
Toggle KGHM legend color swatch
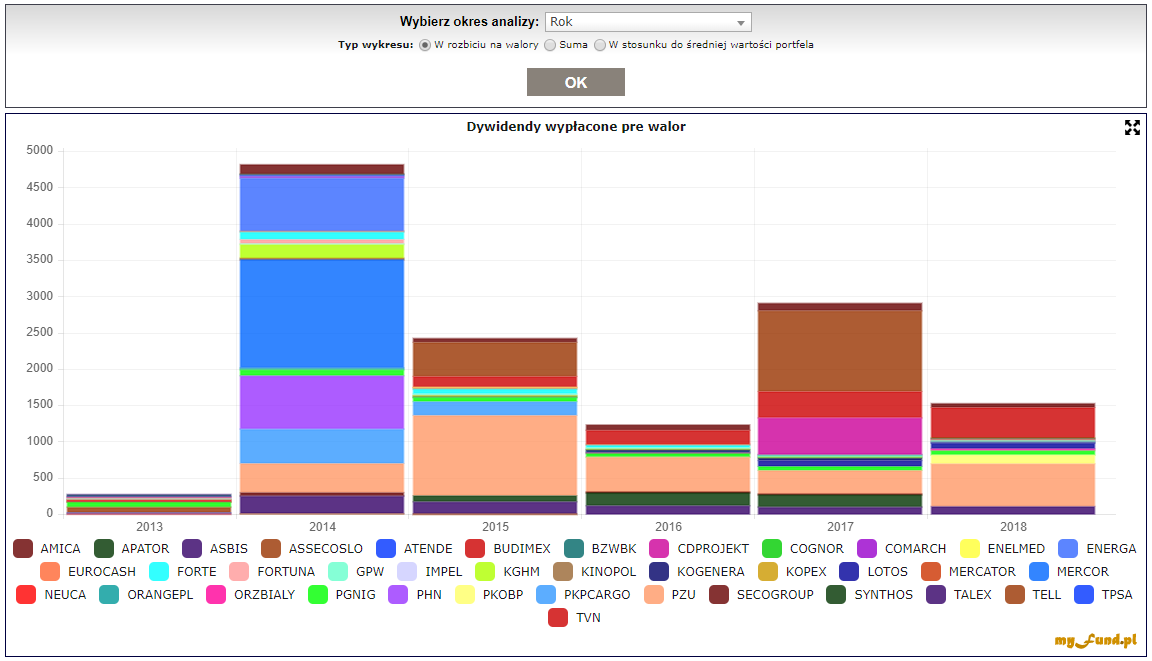(x=485, y=571)
